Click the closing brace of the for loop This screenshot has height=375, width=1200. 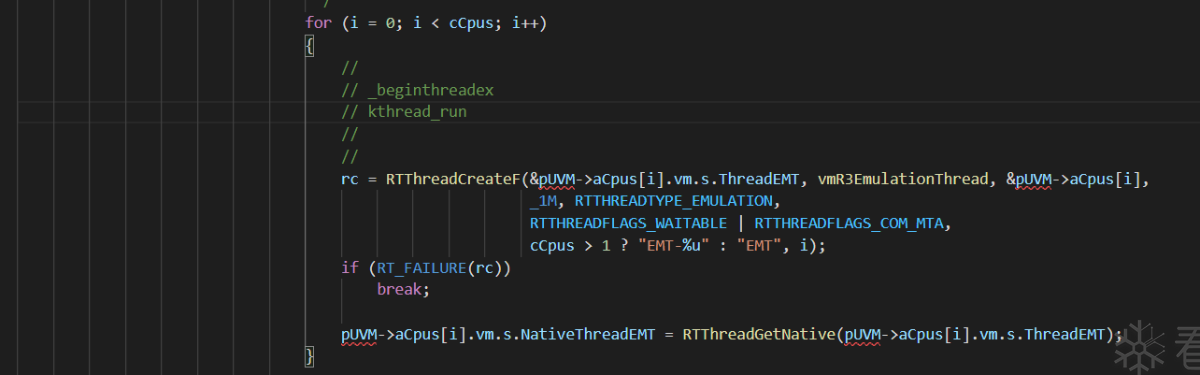pyautogui.click(x=310, y=357)
